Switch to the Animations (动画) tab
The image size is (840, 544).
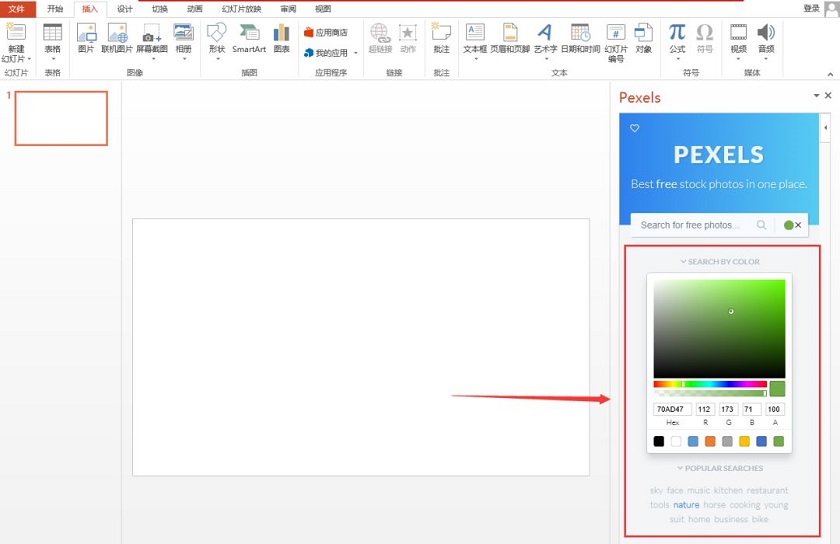194,9
